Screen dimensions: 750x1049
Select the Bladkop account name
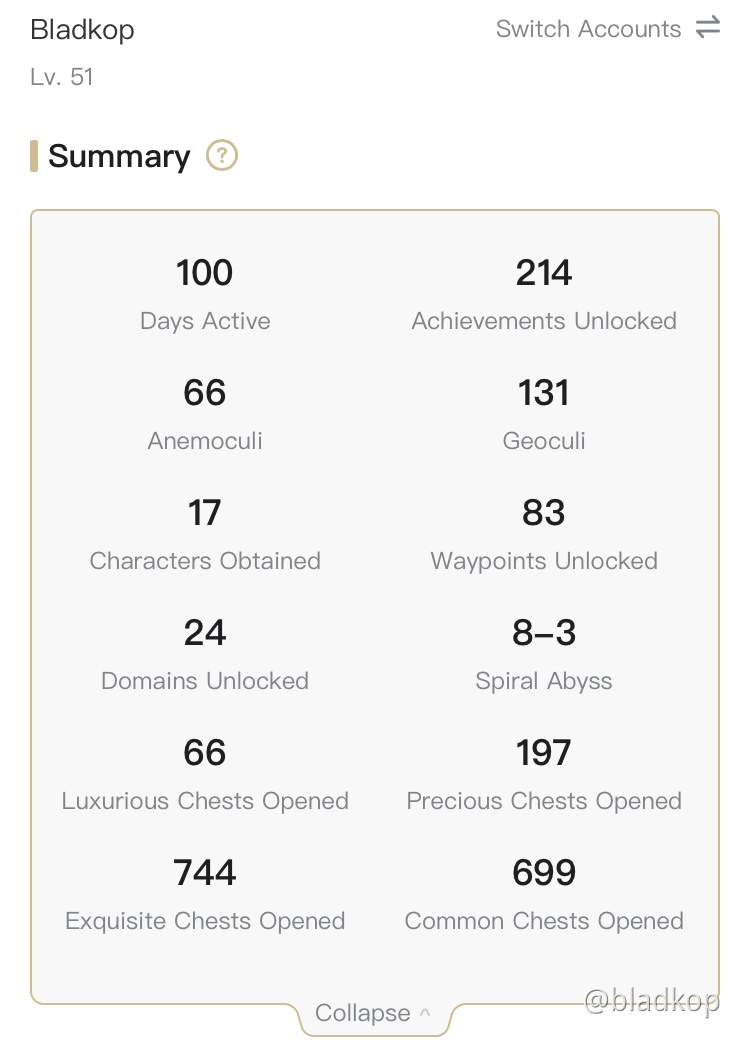[x=82, y=29]
